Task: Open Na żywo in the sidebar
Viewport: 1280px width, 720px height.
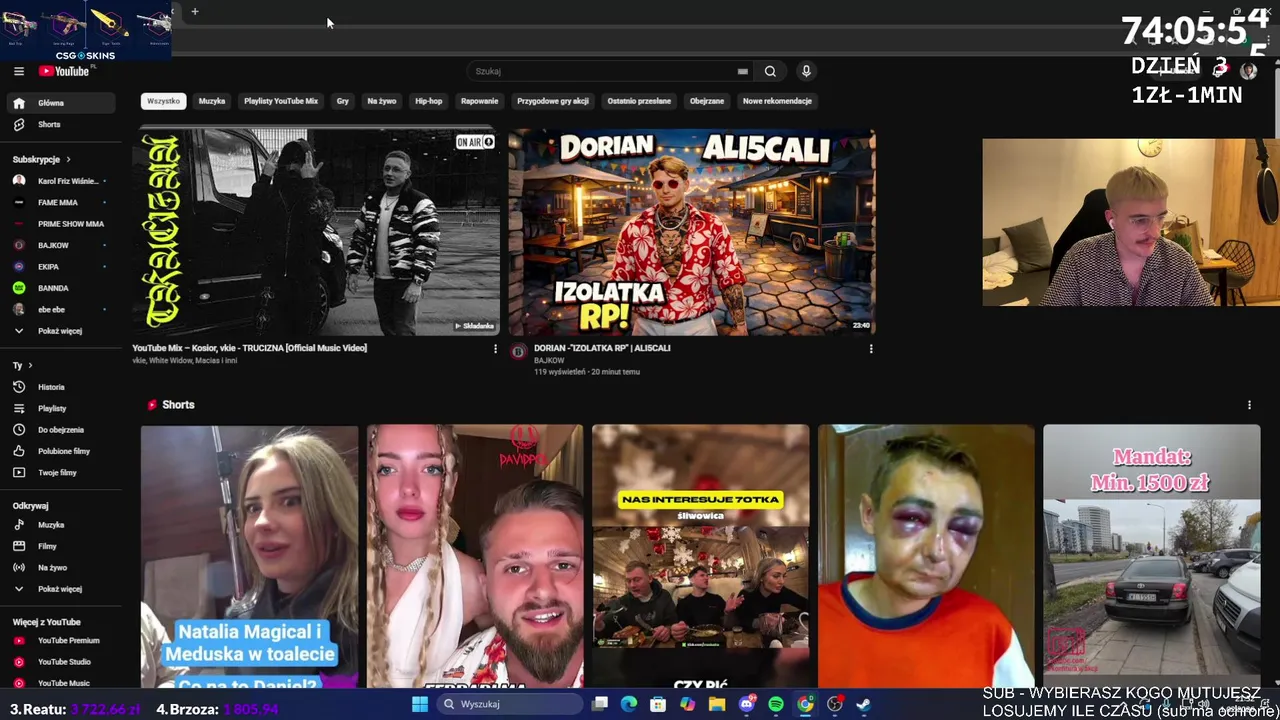Action: pos(62,567)
